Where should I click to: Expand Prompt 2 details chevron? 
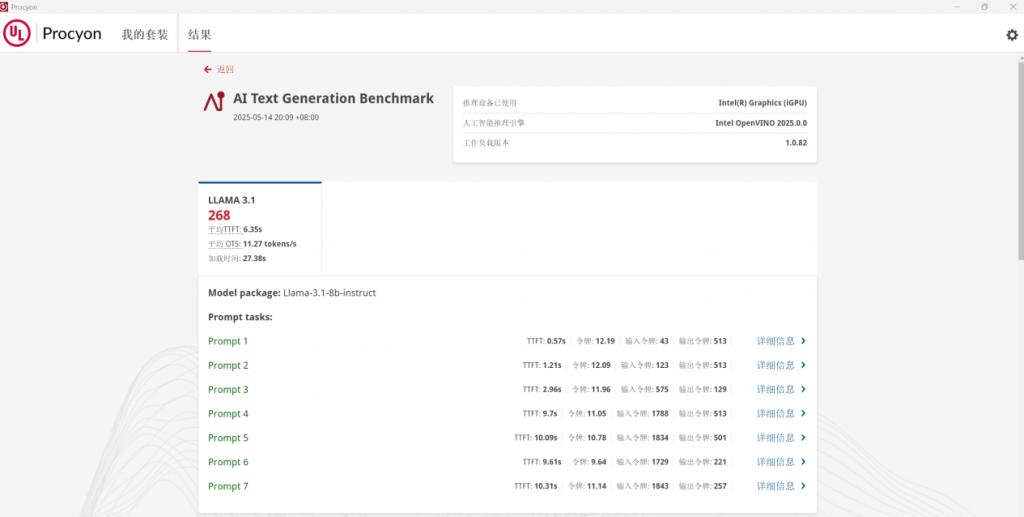803,365
